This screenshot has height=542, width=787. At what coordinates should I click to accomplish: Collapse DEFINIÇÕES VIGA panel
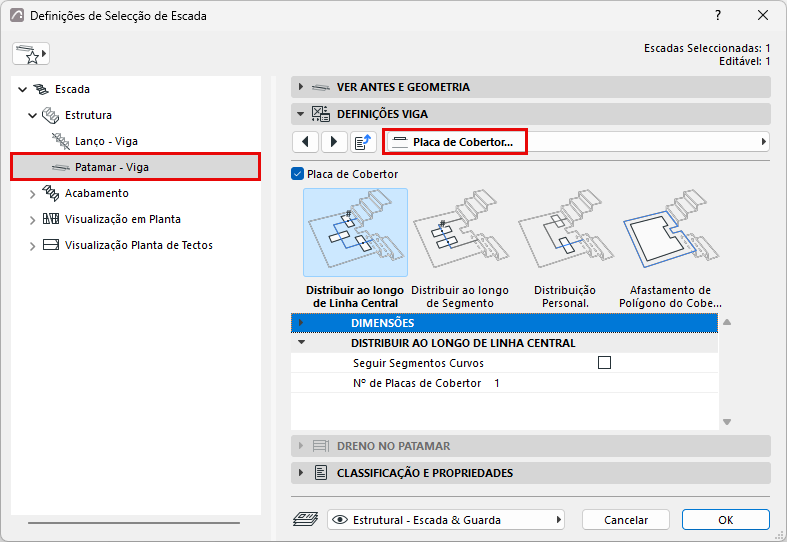(301, 114)
